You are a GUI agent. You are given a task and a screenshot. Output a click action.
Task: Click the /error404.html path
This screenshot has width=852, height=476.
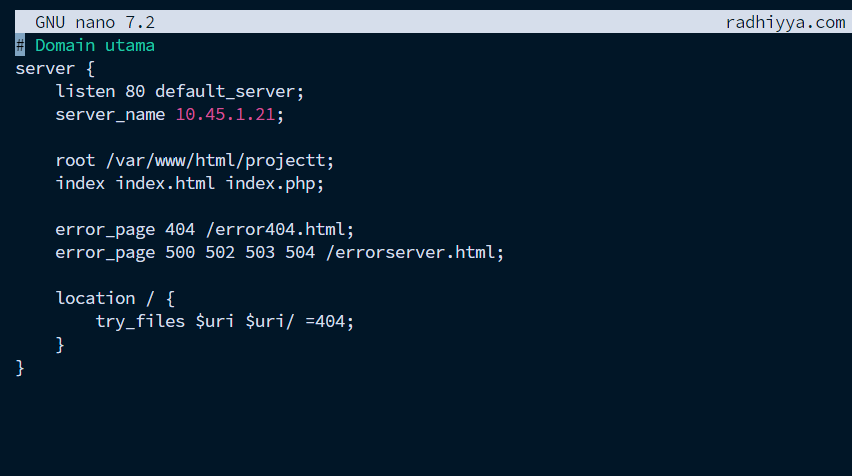tap(278, 229)
